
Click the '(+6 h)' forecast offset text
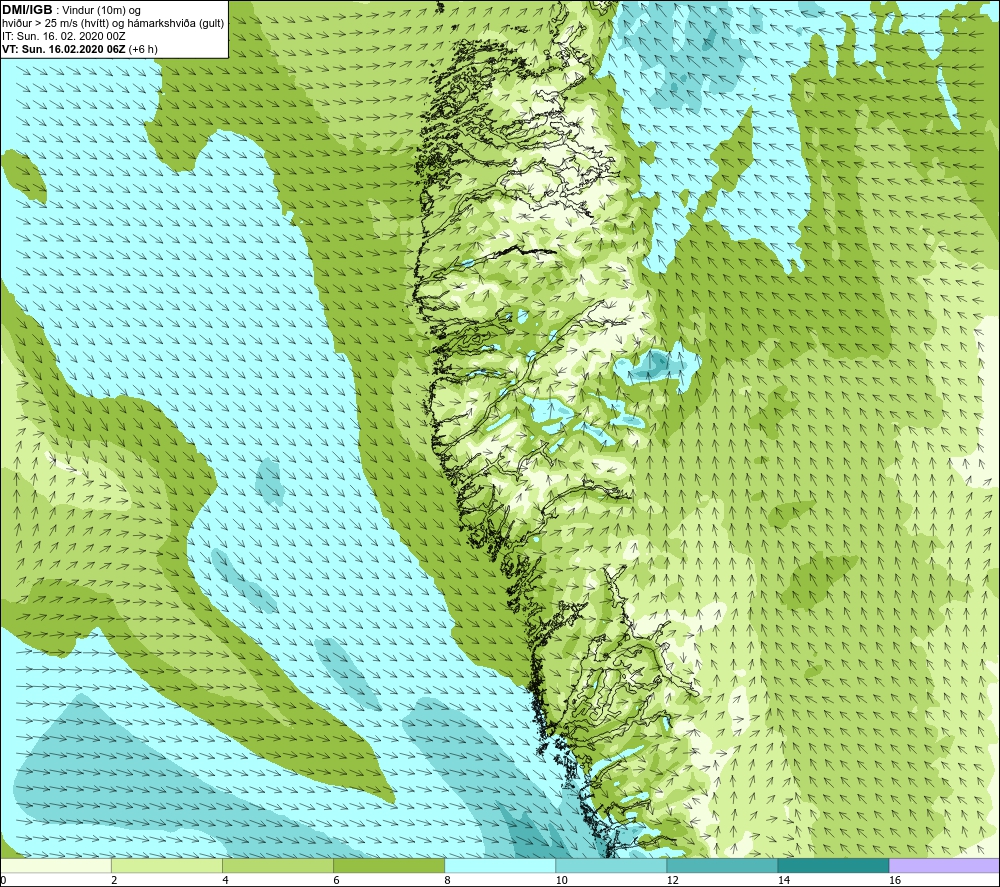click(143, 49)
